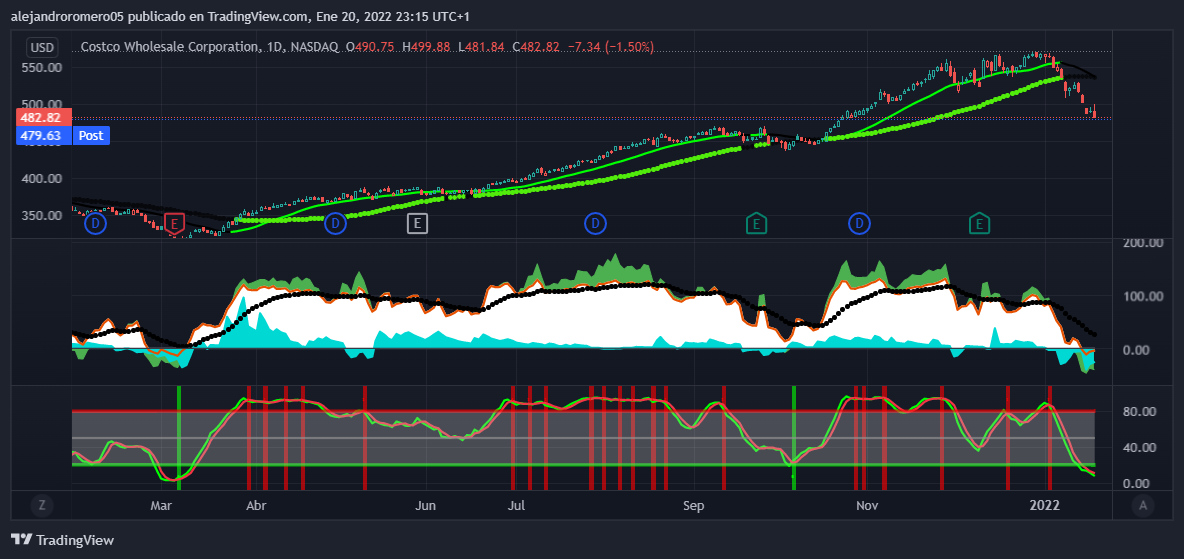Click the change value −7.34 (−1.50%)
This screenshot has width=1184, height=559.
(611, 47)
